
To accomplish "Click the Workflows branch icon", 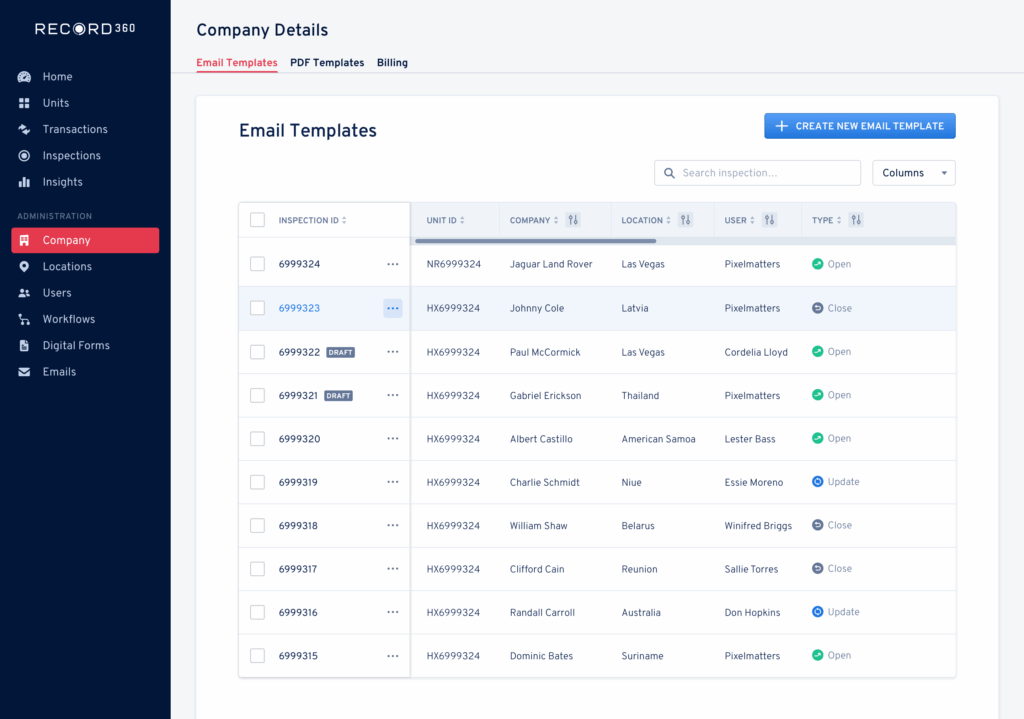I will point(24,319).
